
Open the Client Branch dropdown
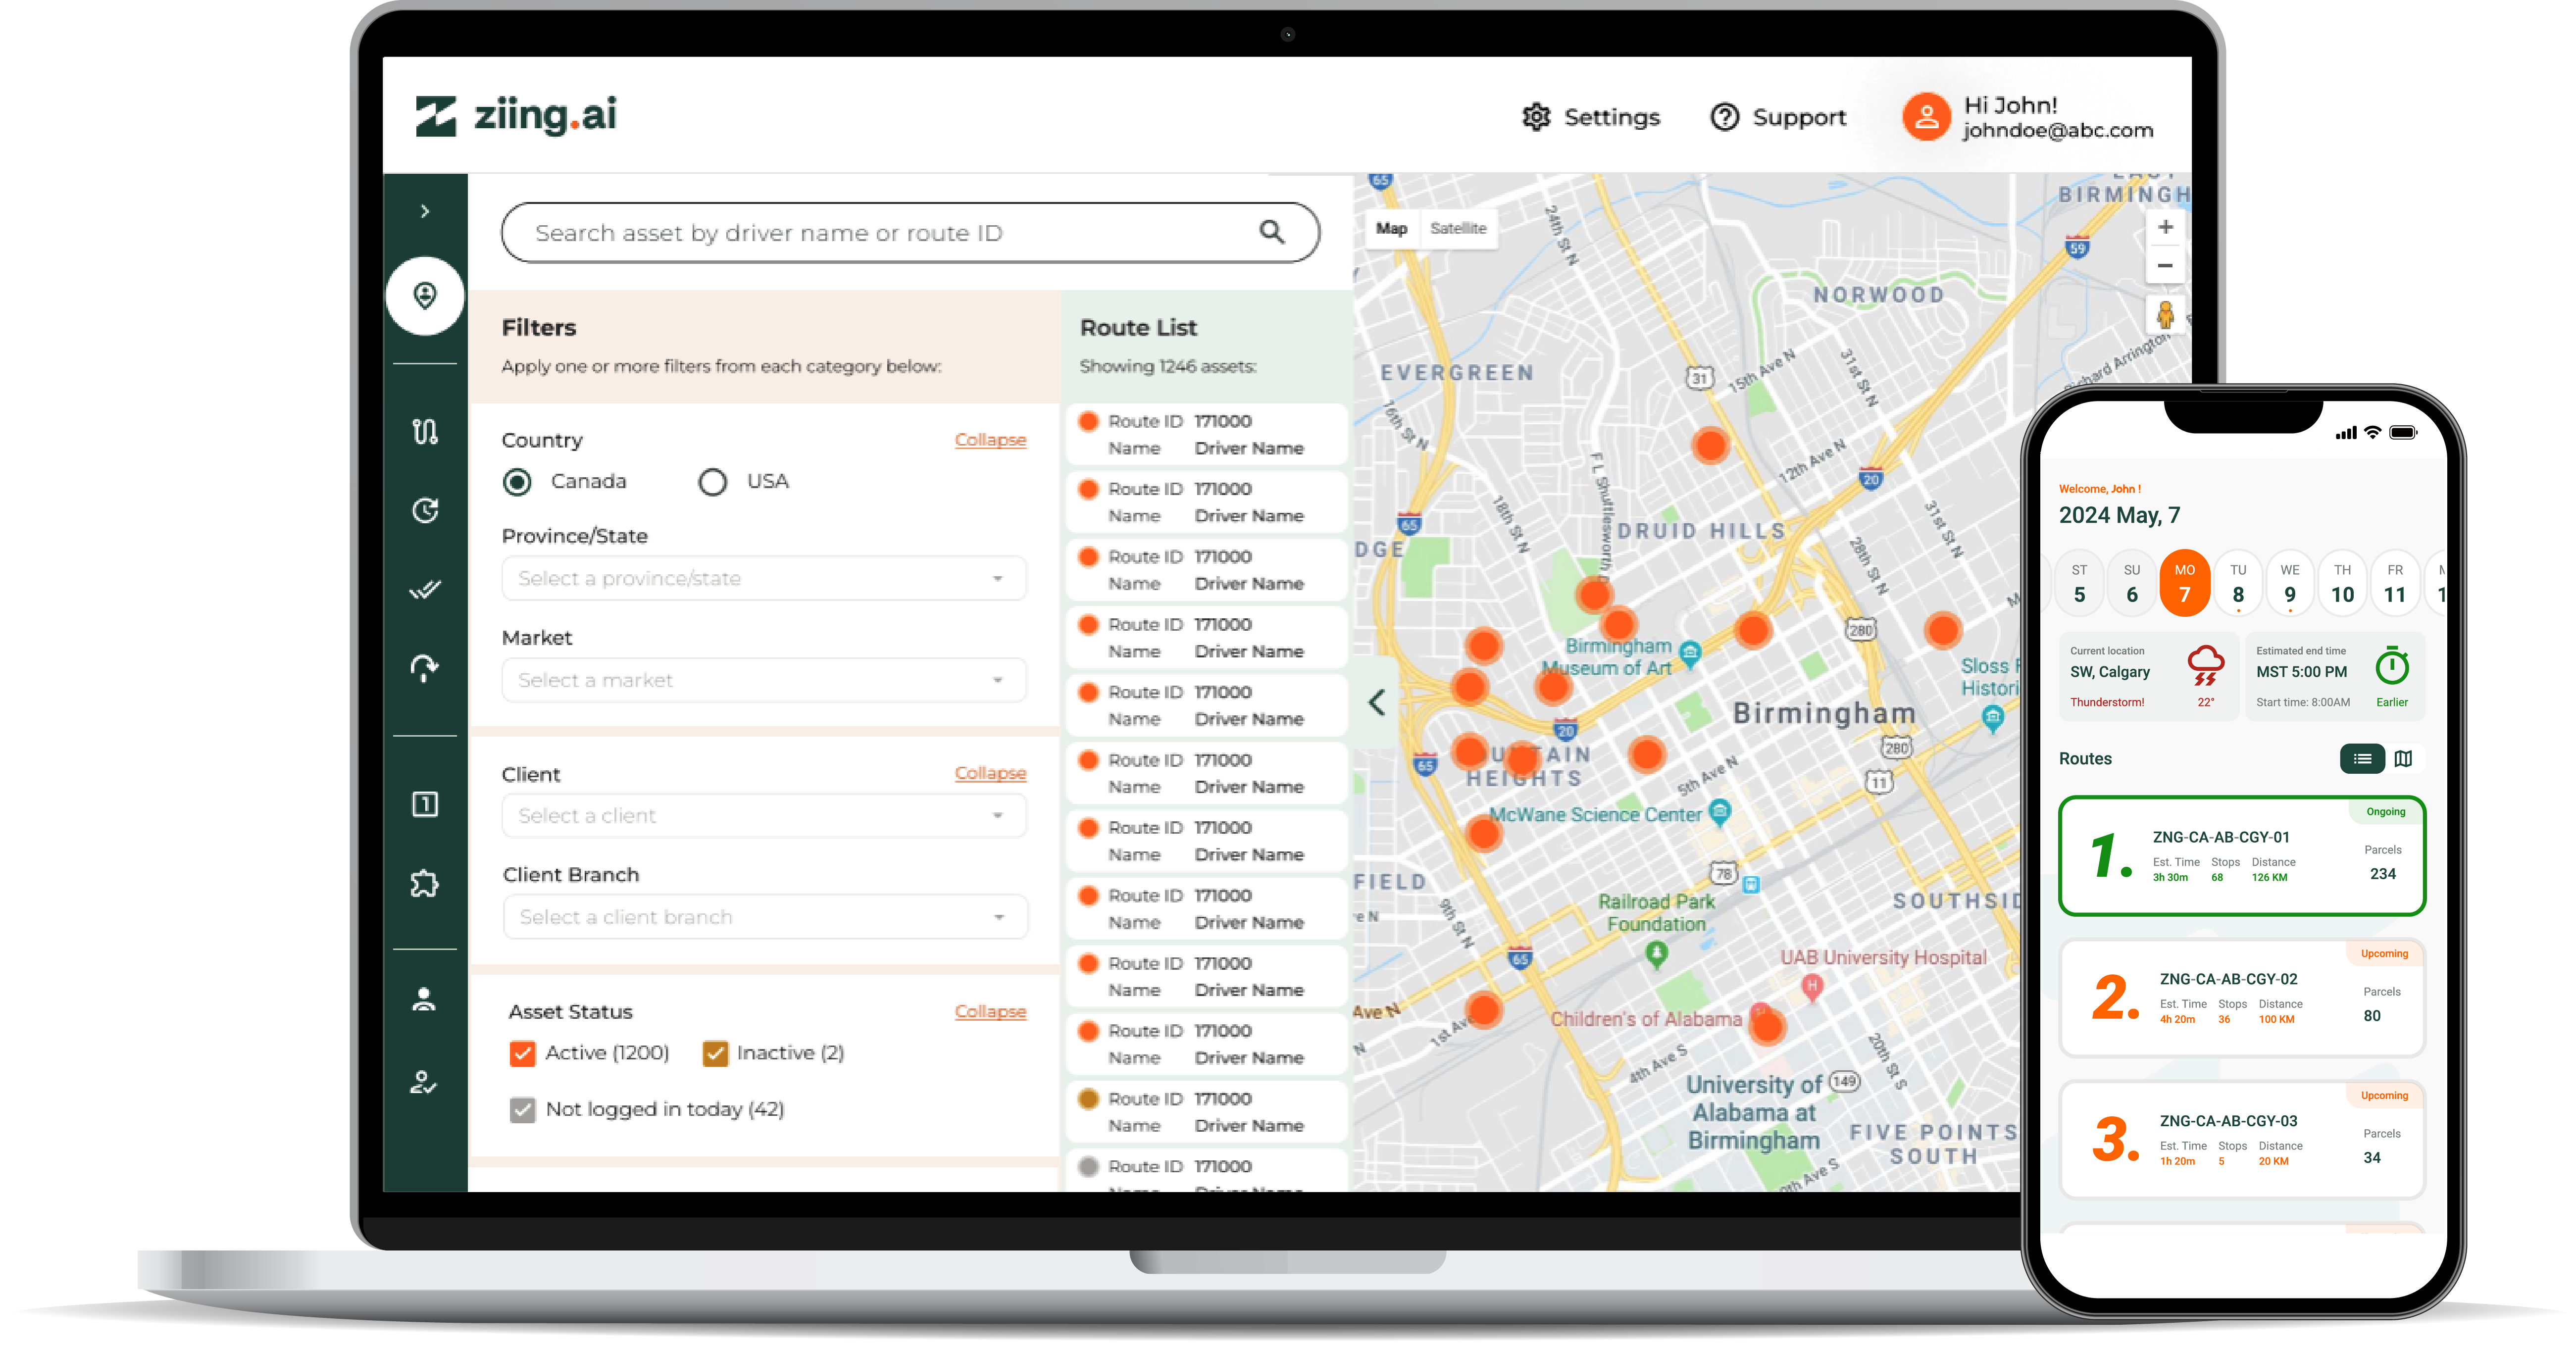click(x=765, y=917)
